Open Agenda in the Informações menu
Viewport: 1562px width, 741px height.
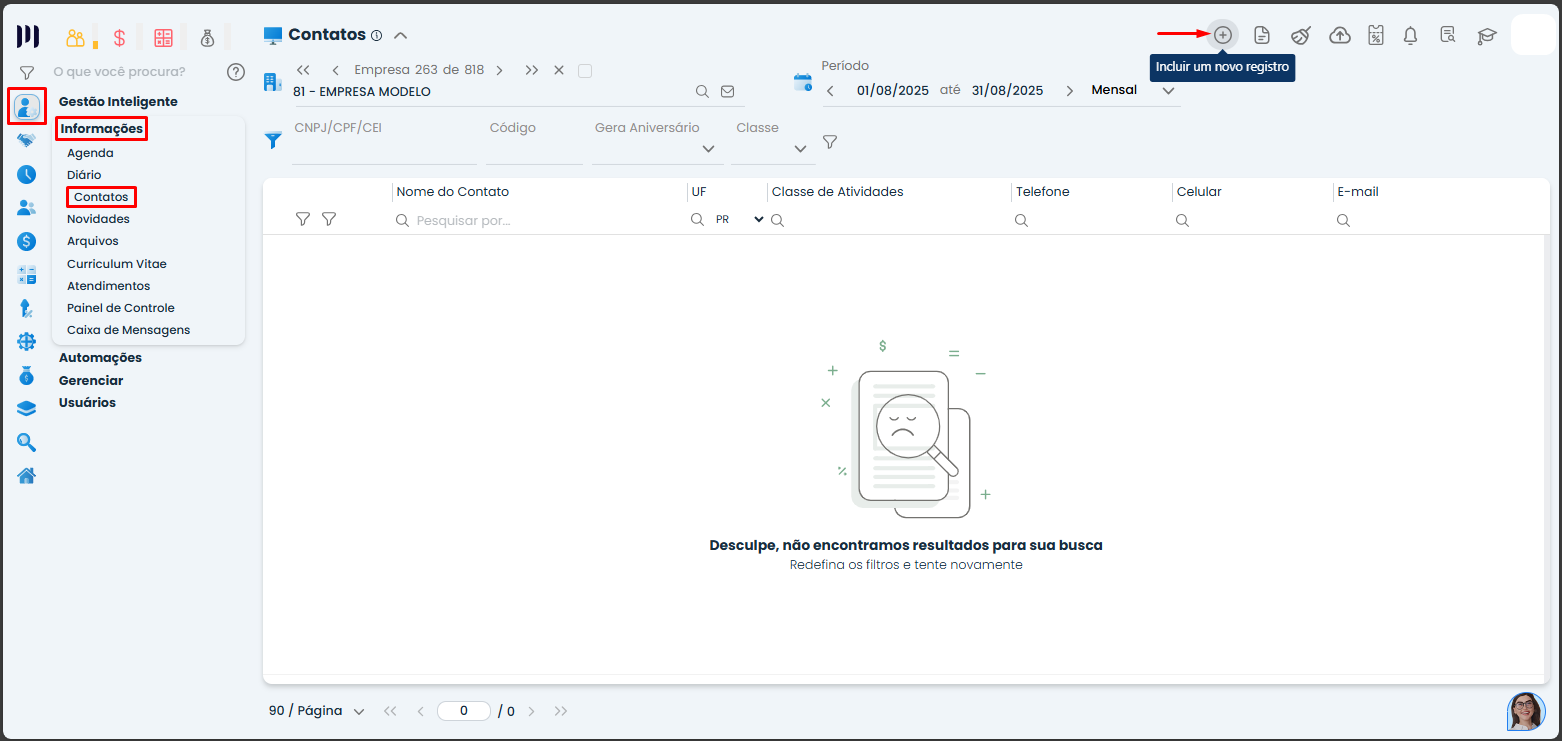click(90, 153)
